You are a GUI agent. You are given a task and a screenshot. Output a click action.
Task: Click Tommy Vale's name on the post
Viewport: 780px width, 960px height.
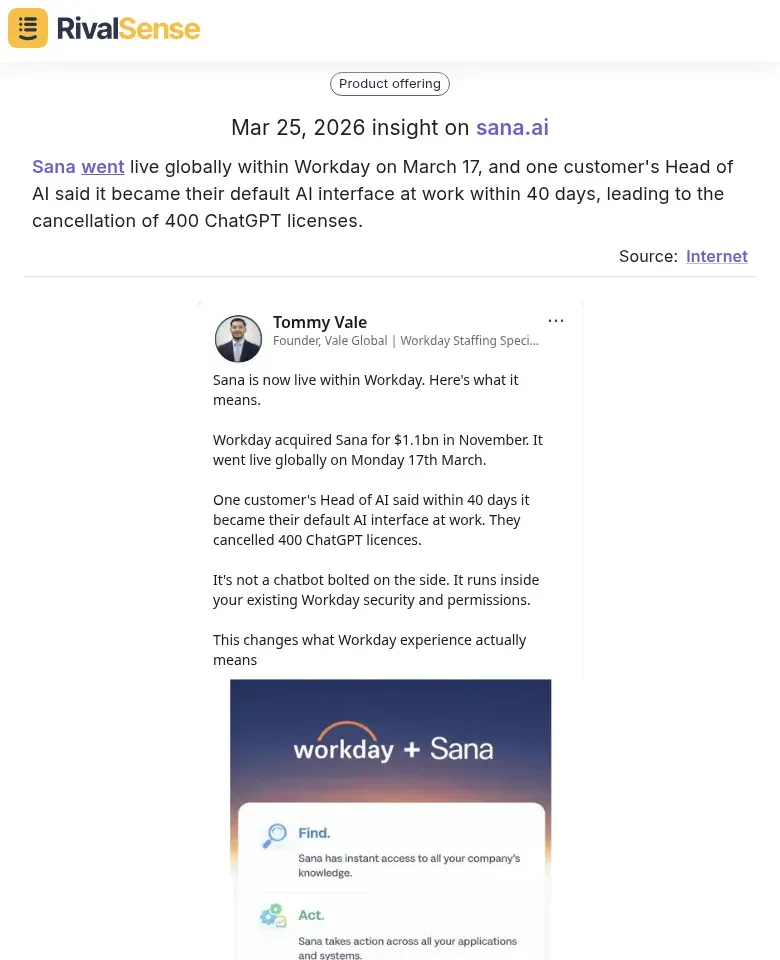pos(320,322)
